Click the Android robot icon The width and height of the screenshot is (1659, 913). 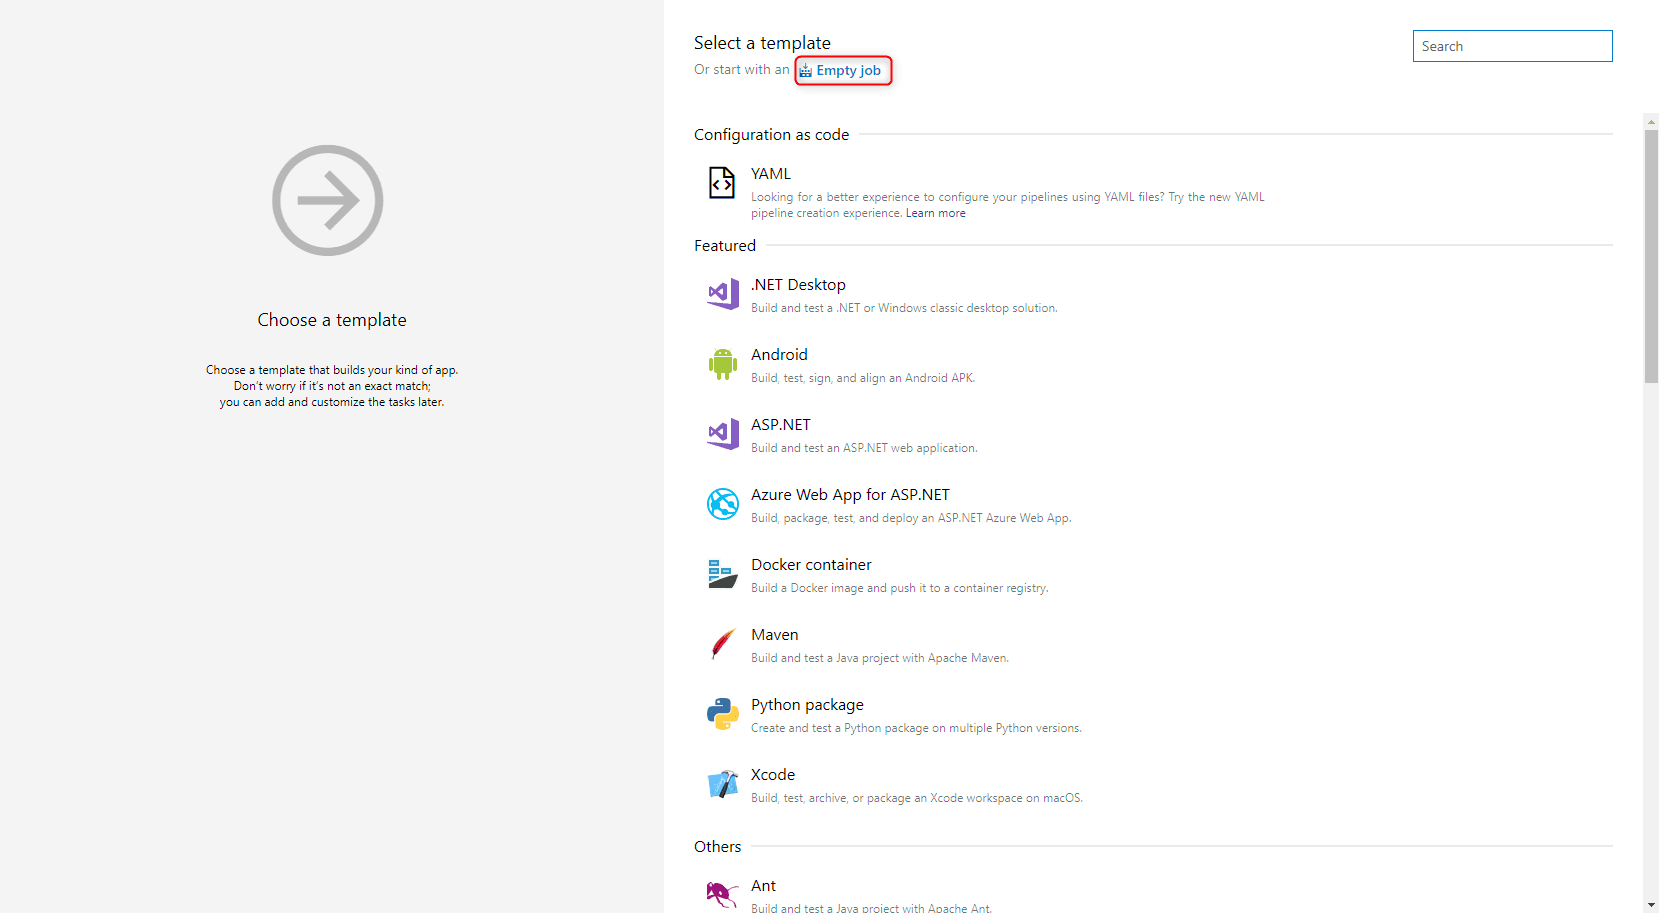[722, 364]
